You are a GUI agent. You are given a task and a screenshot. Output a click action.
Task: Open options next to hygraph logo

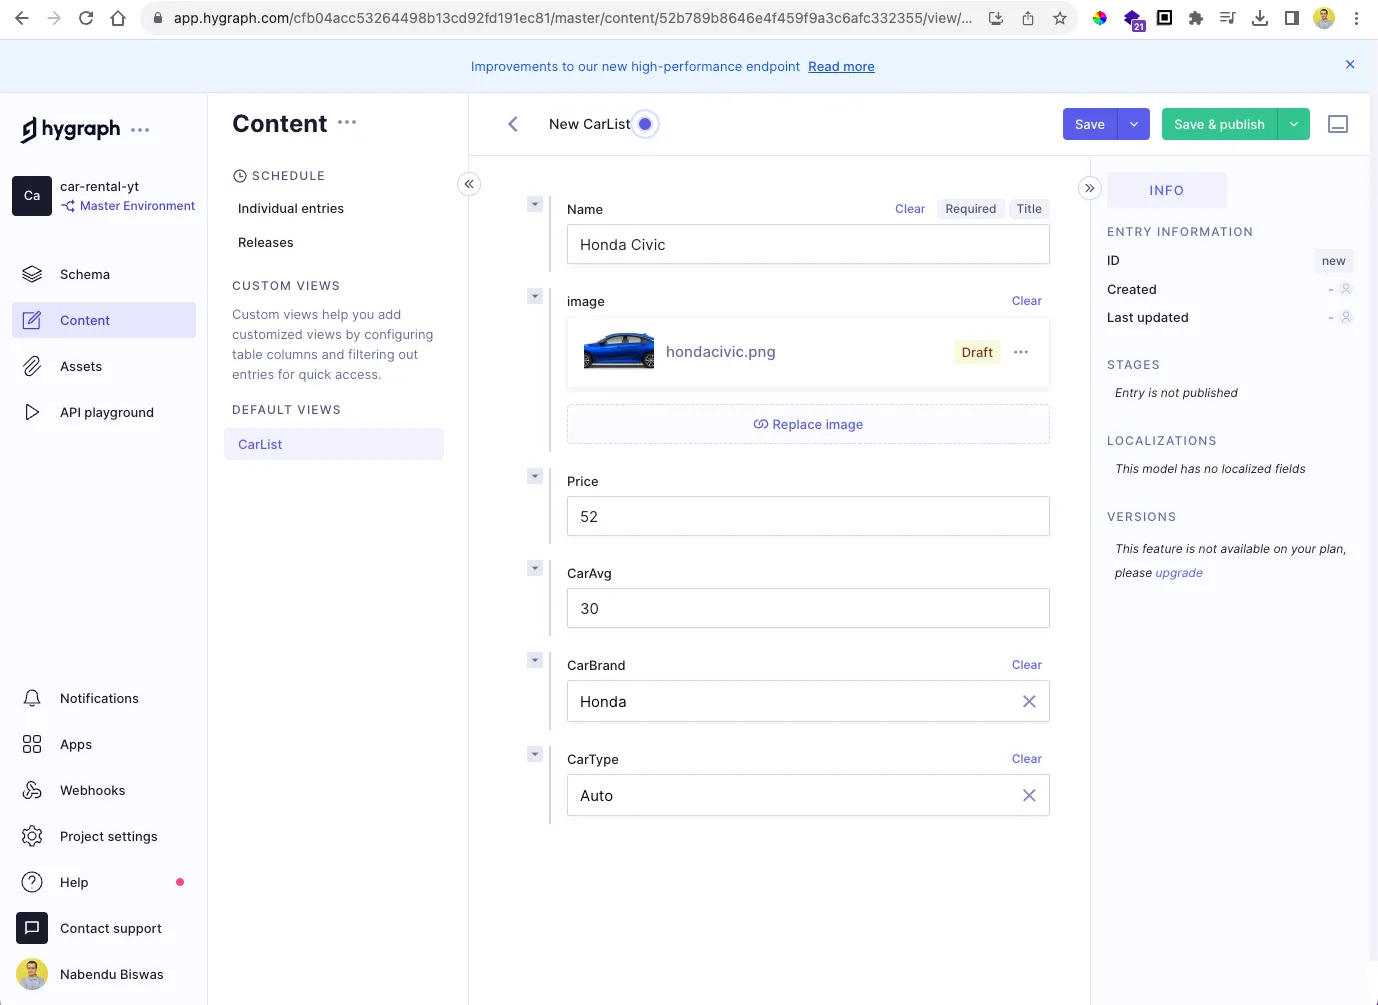(x=140, y=130)
